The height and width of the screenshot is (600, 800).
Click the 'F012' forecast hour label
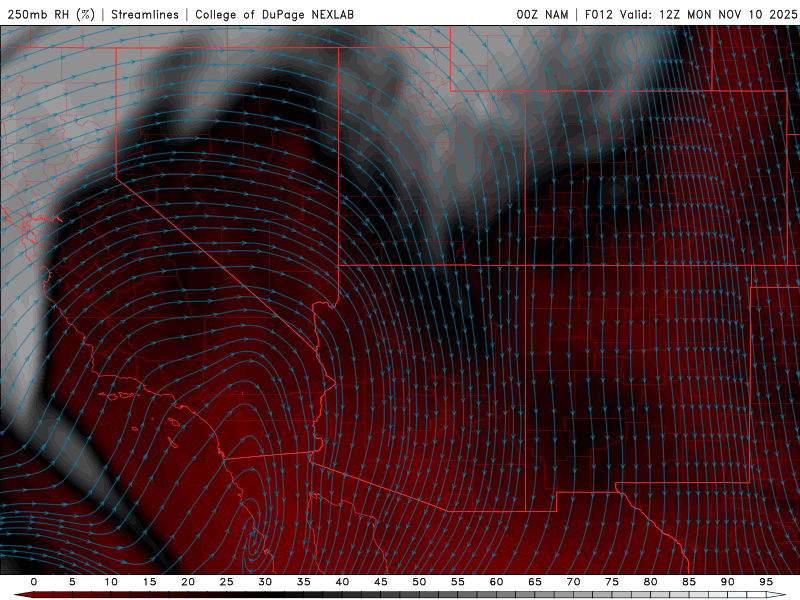click(598, 14)
